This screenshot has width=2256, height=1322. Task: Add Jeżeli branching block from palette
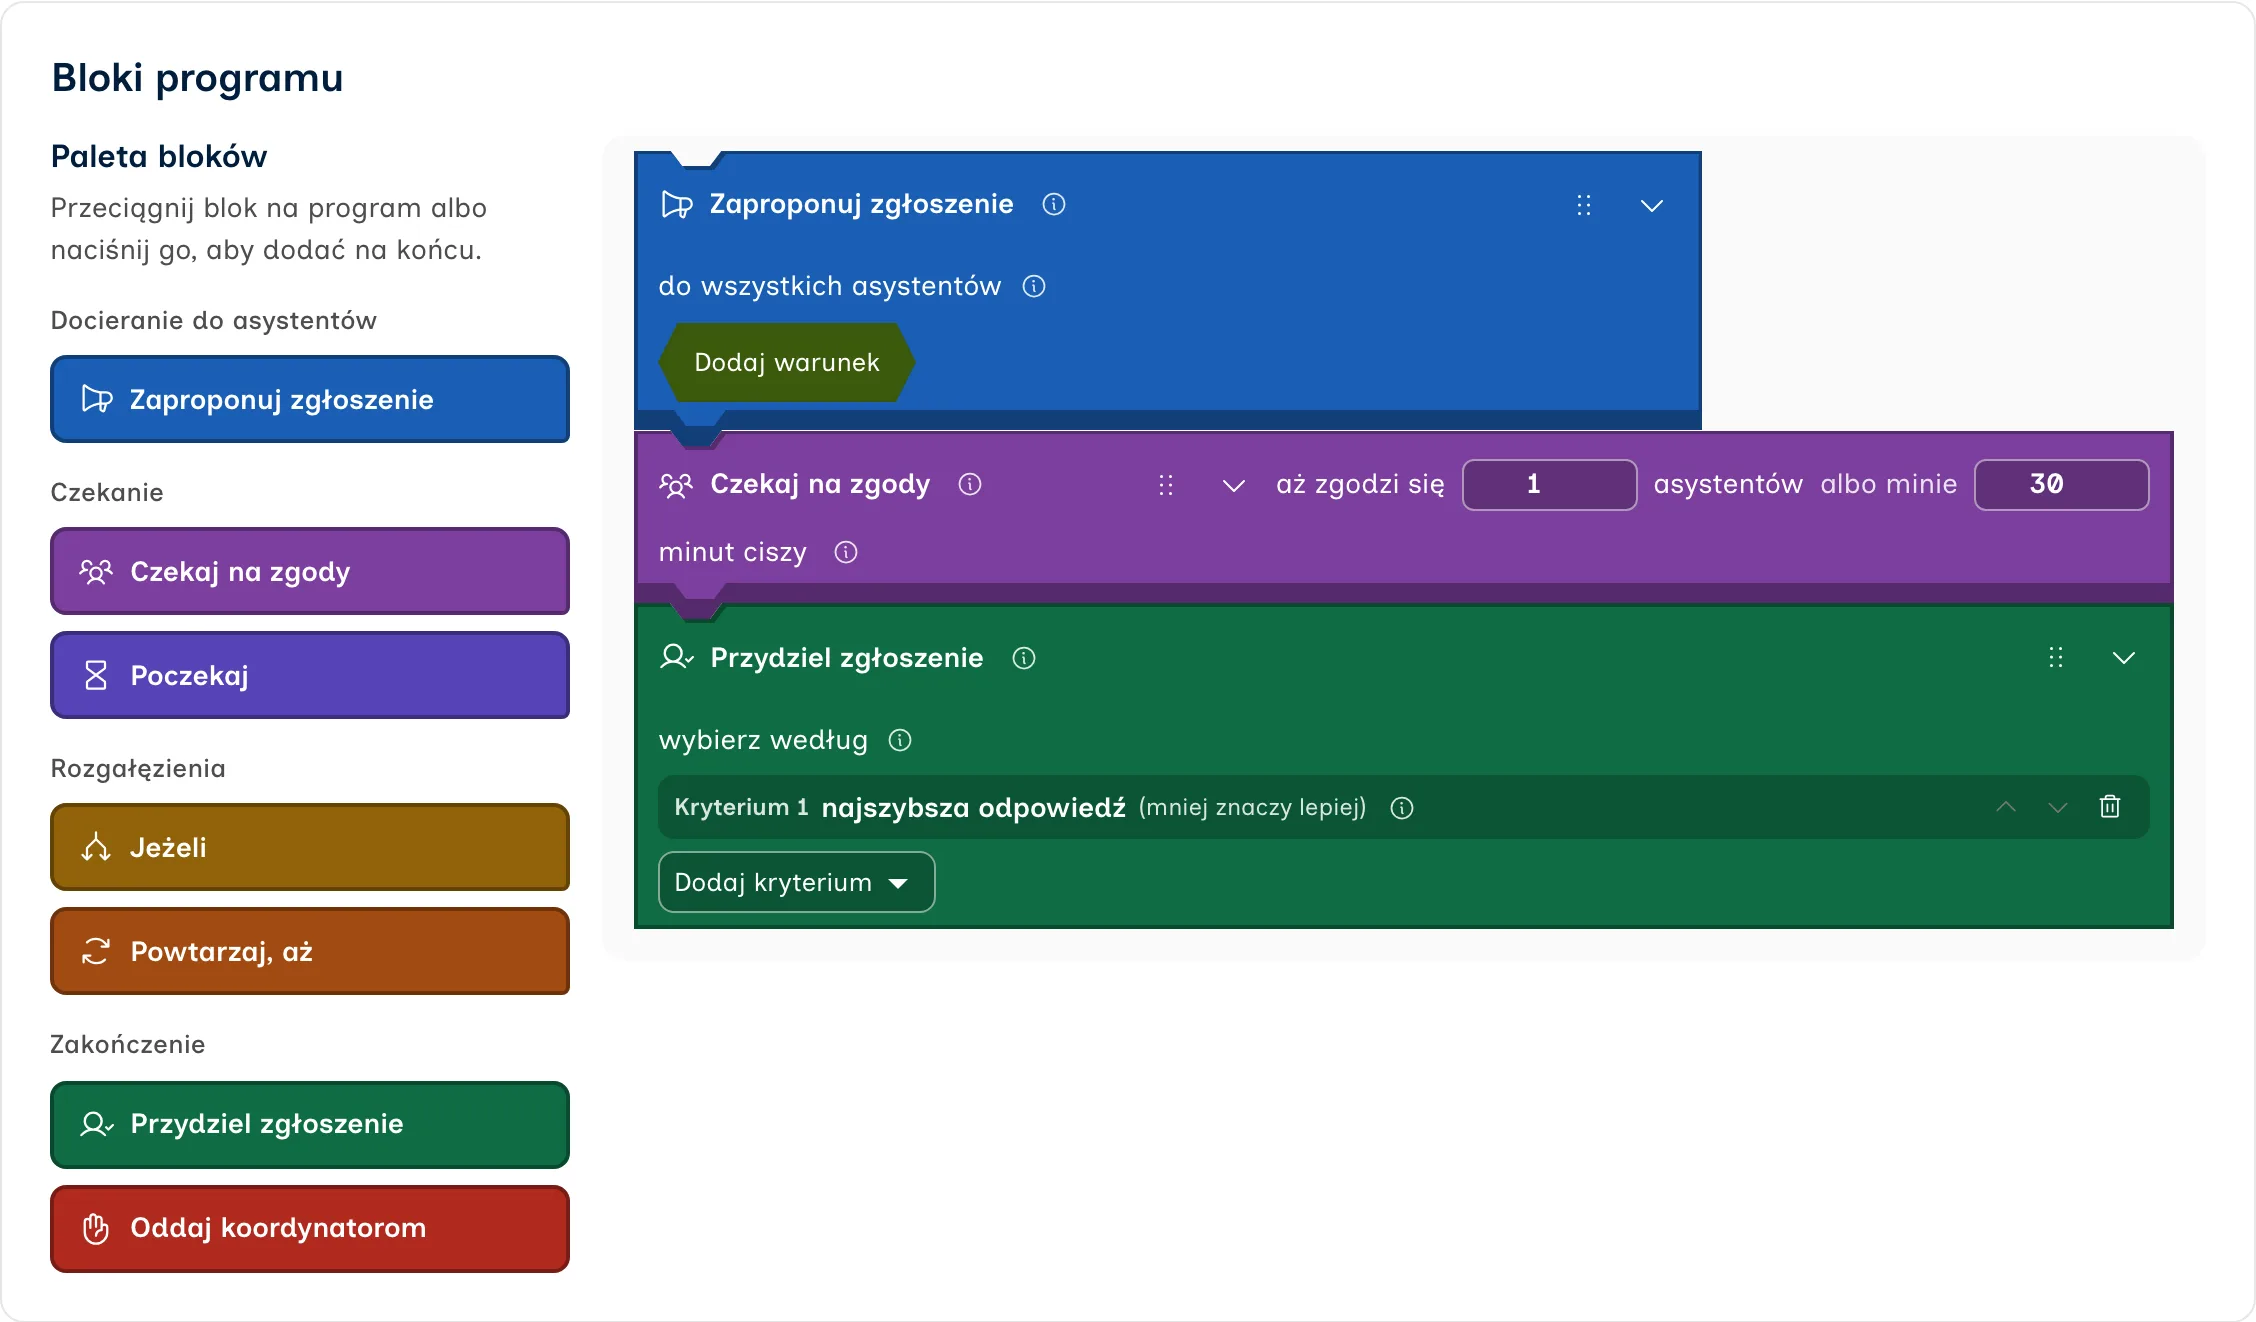pyautogui.click(x=310, y=847)
